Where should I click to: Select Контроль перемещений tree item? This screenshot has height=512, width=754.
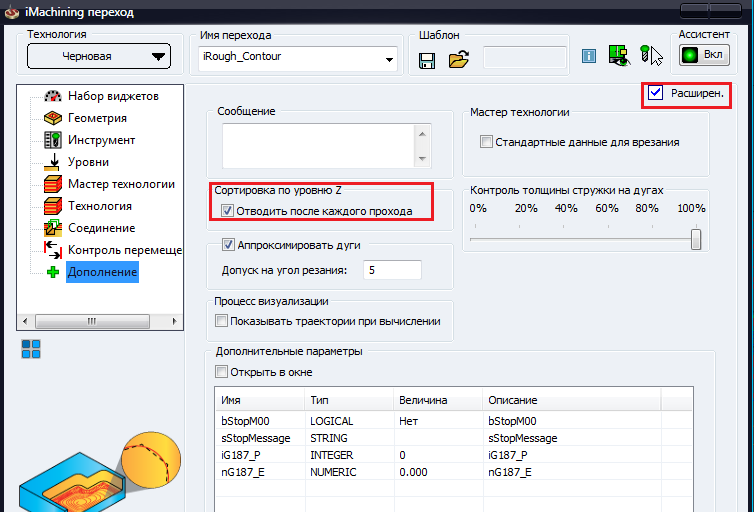coord(125,250)
